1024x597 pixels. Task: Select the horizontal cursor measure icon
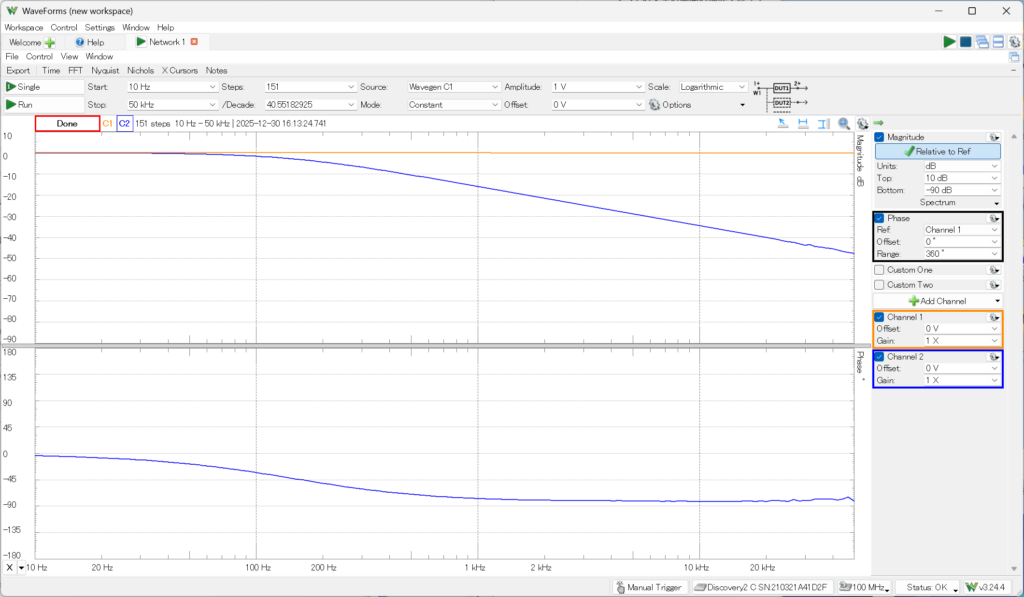click(802, 124)
